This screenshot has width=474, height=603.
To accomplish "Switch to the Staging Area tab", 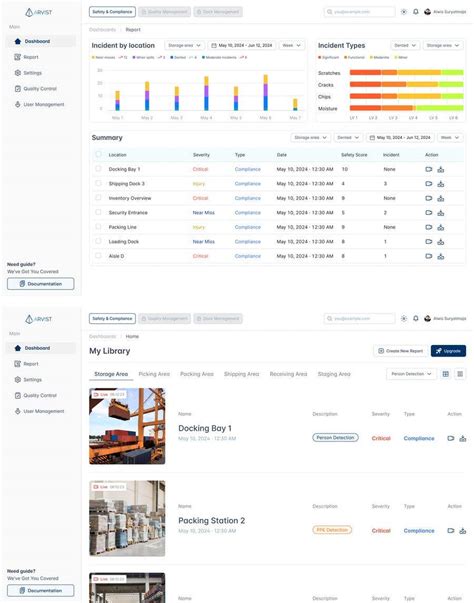I will coord(334,374).
